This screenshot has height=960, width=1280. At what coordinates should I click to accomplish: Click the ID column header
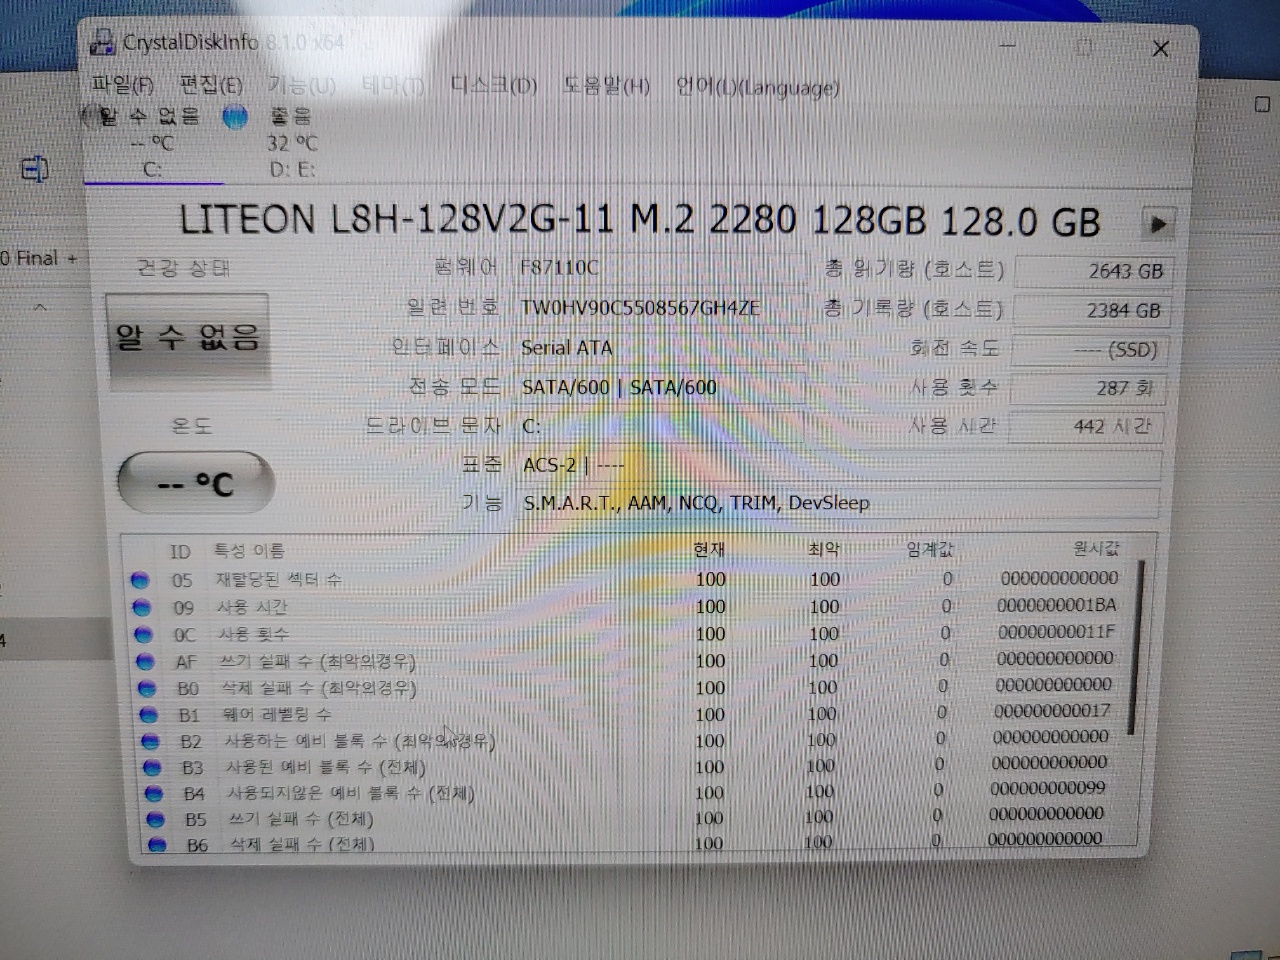point(180,552)
